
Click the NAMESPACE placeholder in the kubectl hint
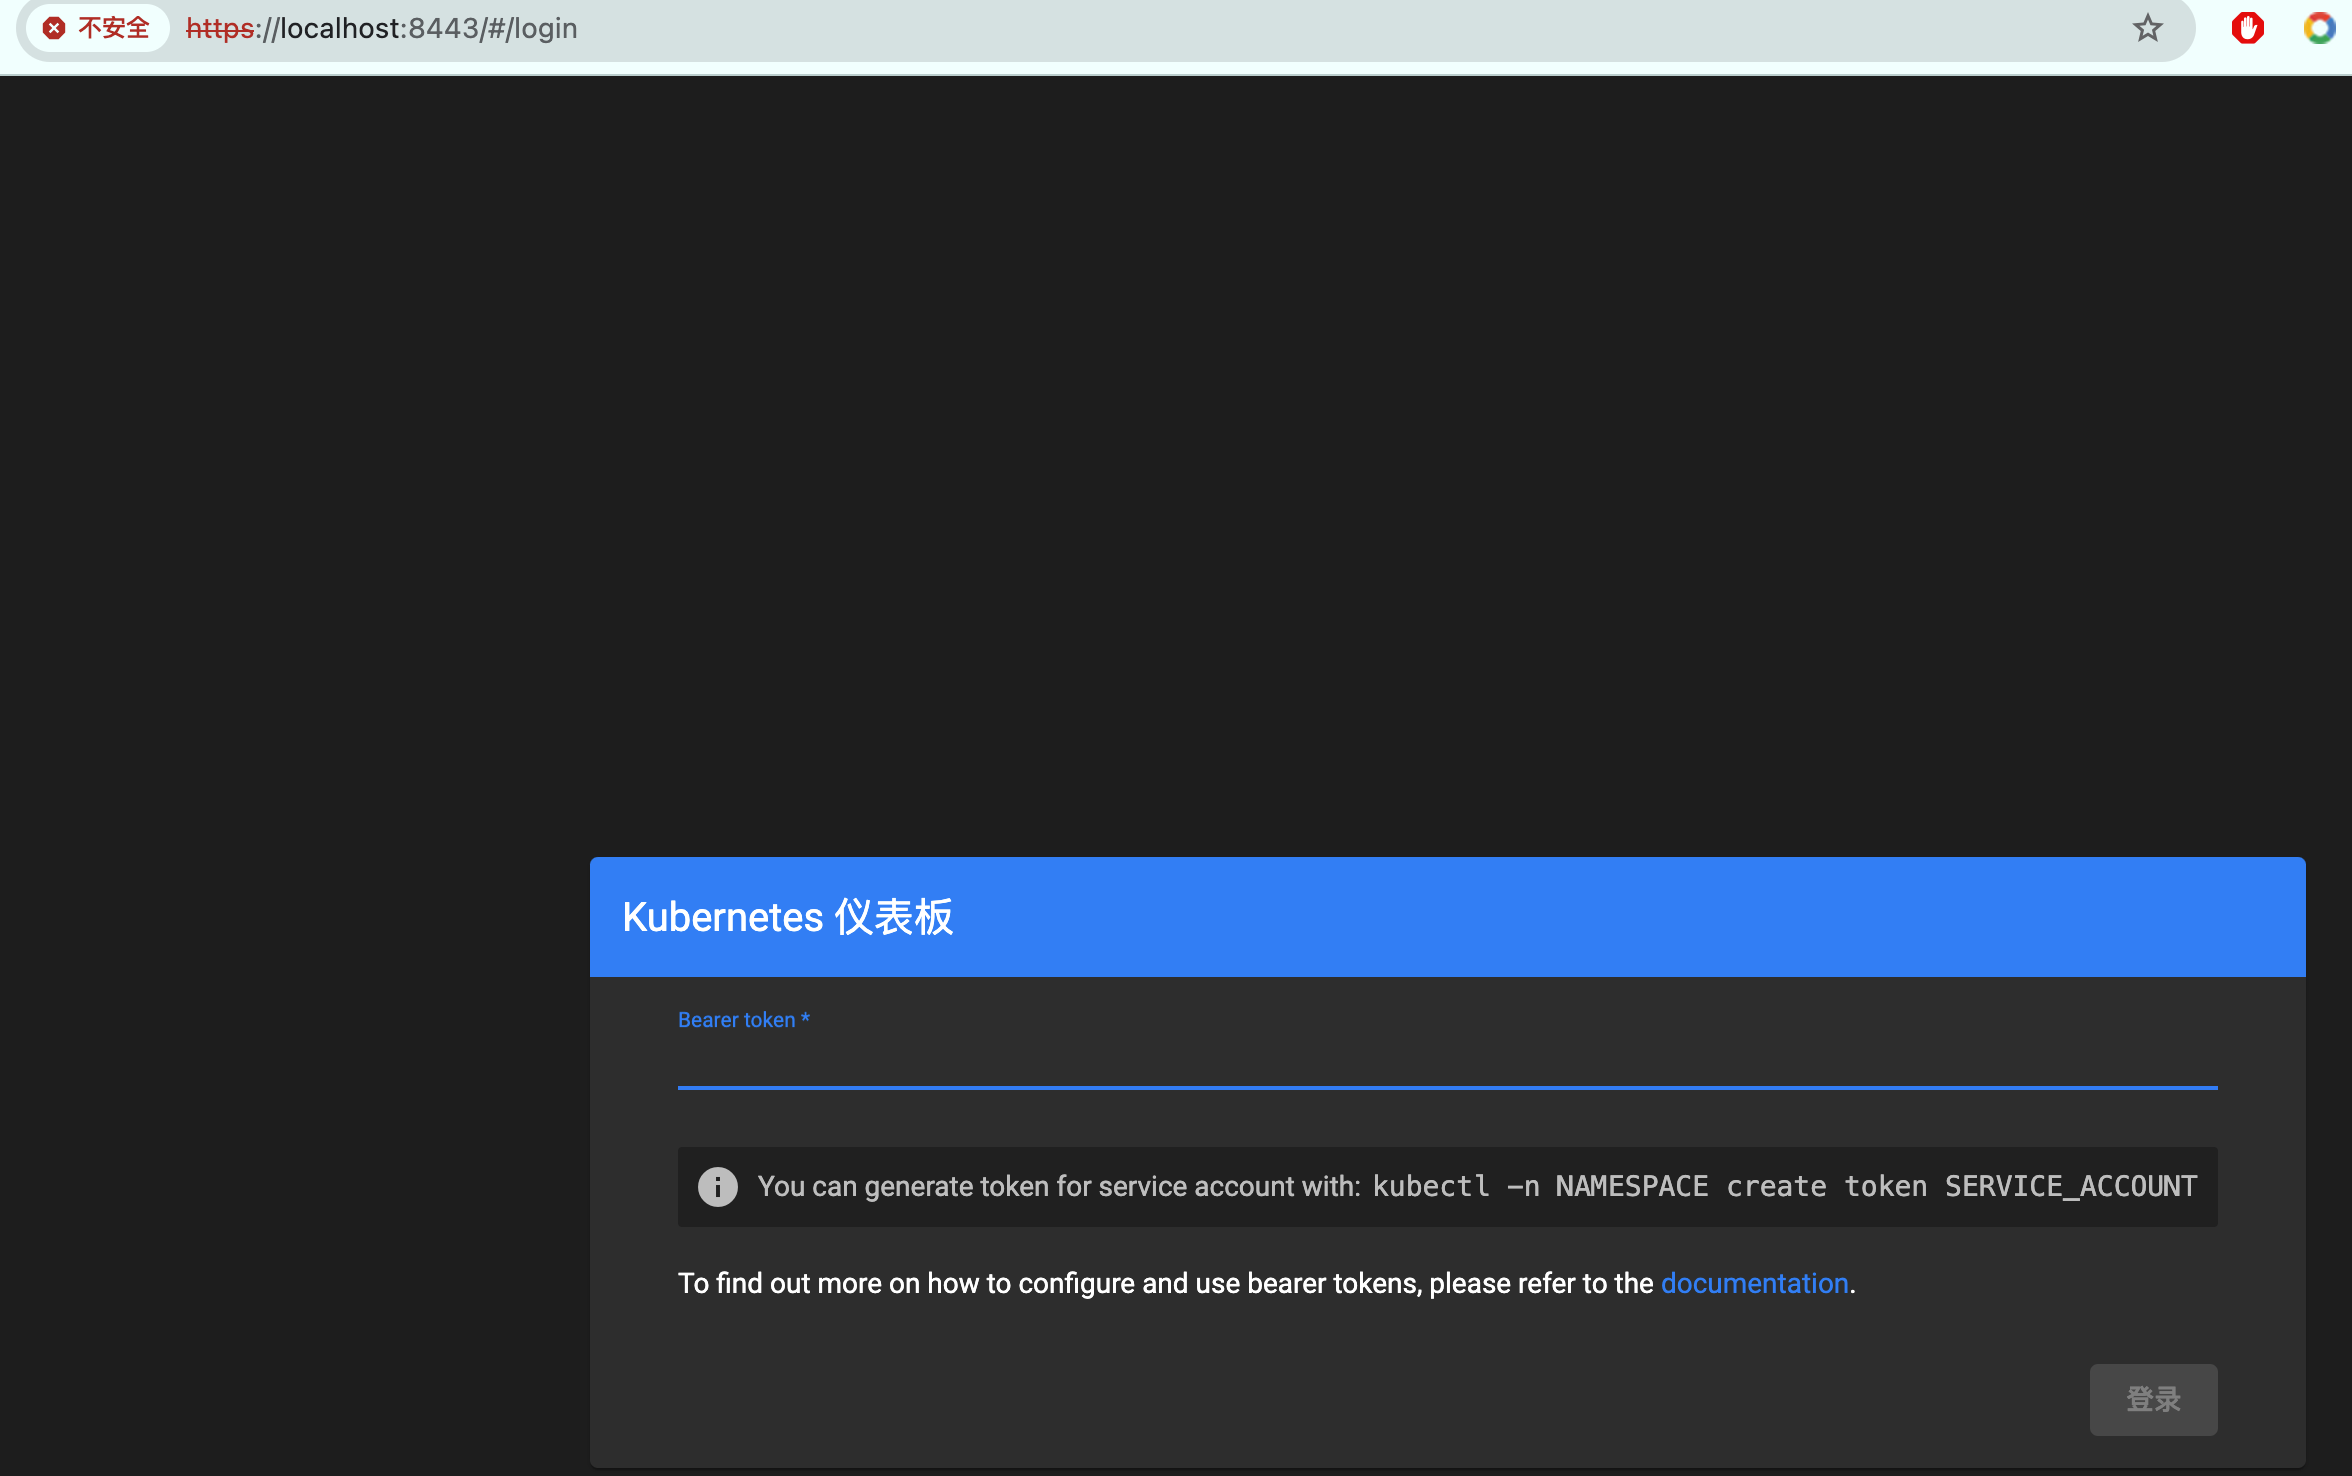(x=1631, y=1186)
